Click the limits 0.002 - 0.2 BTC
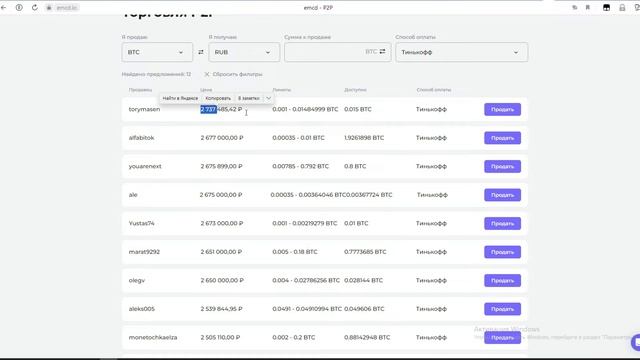Image resolution: width=640 pixels, height=360 pixels. [293, 338]
